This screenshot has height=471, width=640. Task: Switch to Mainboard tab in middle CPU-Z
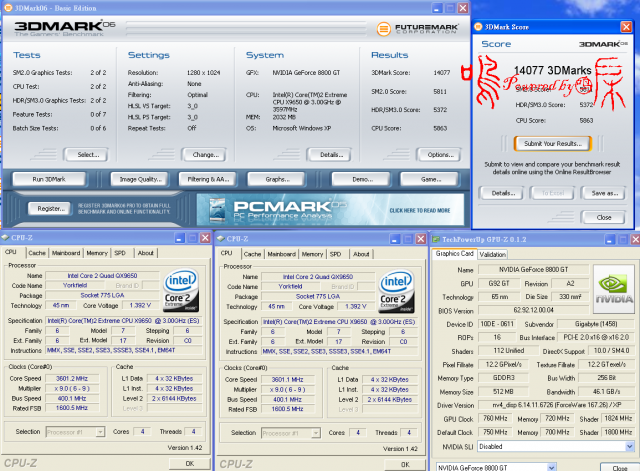281,254
